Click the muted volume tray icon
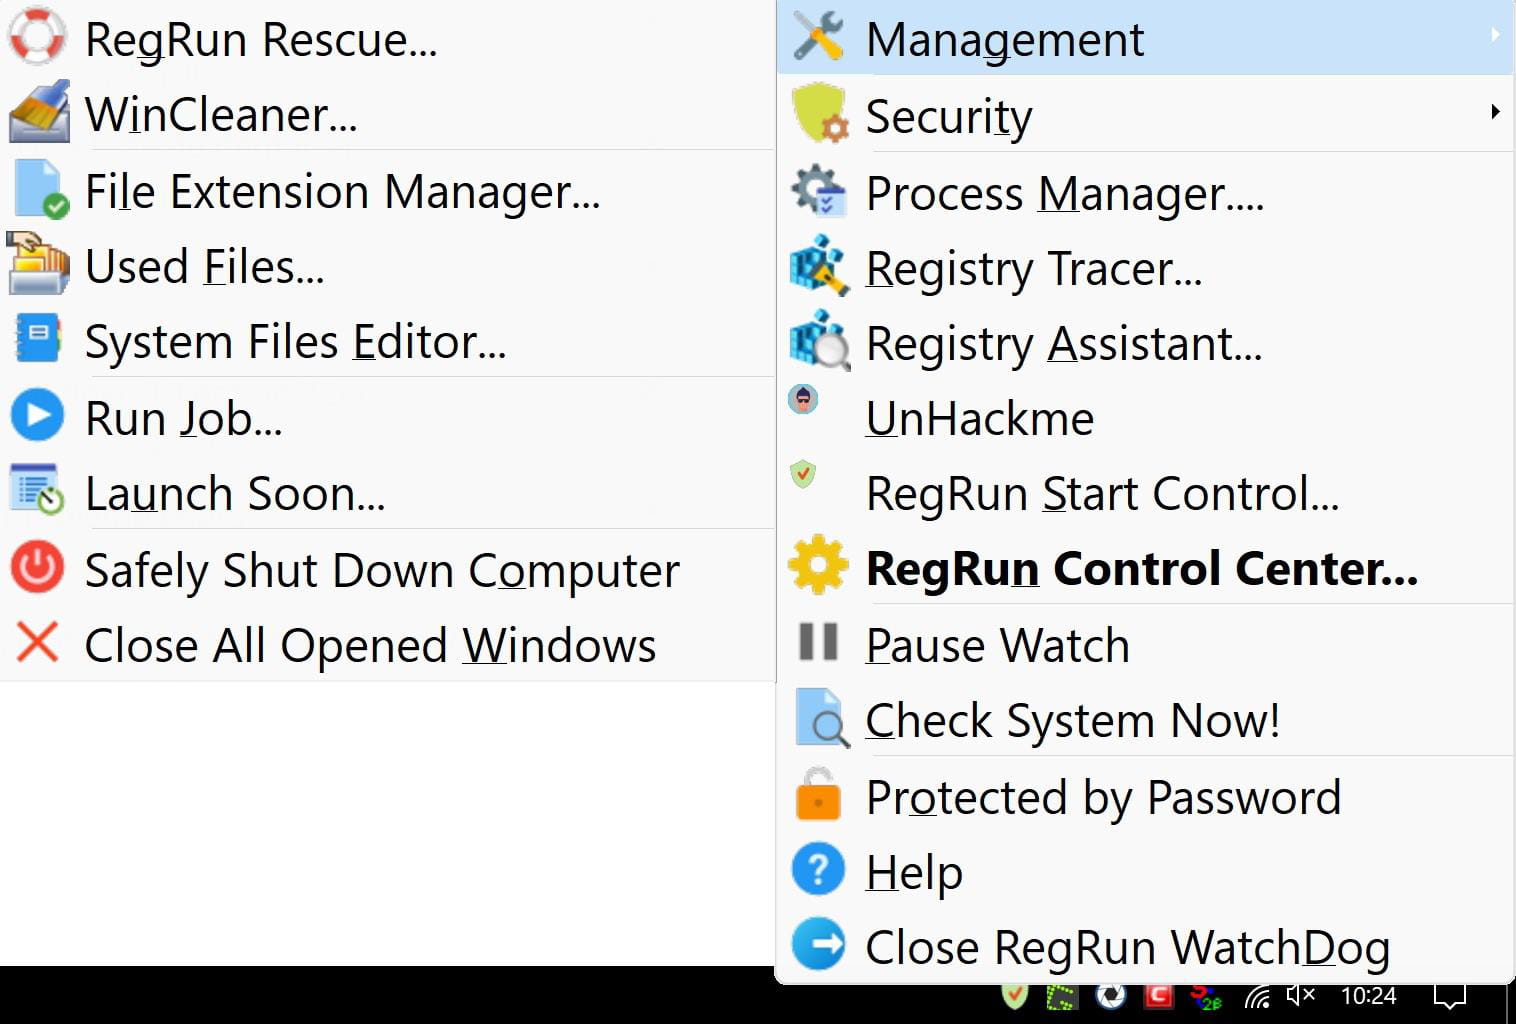1516x1024 pixels. [x=1300, y=995]
